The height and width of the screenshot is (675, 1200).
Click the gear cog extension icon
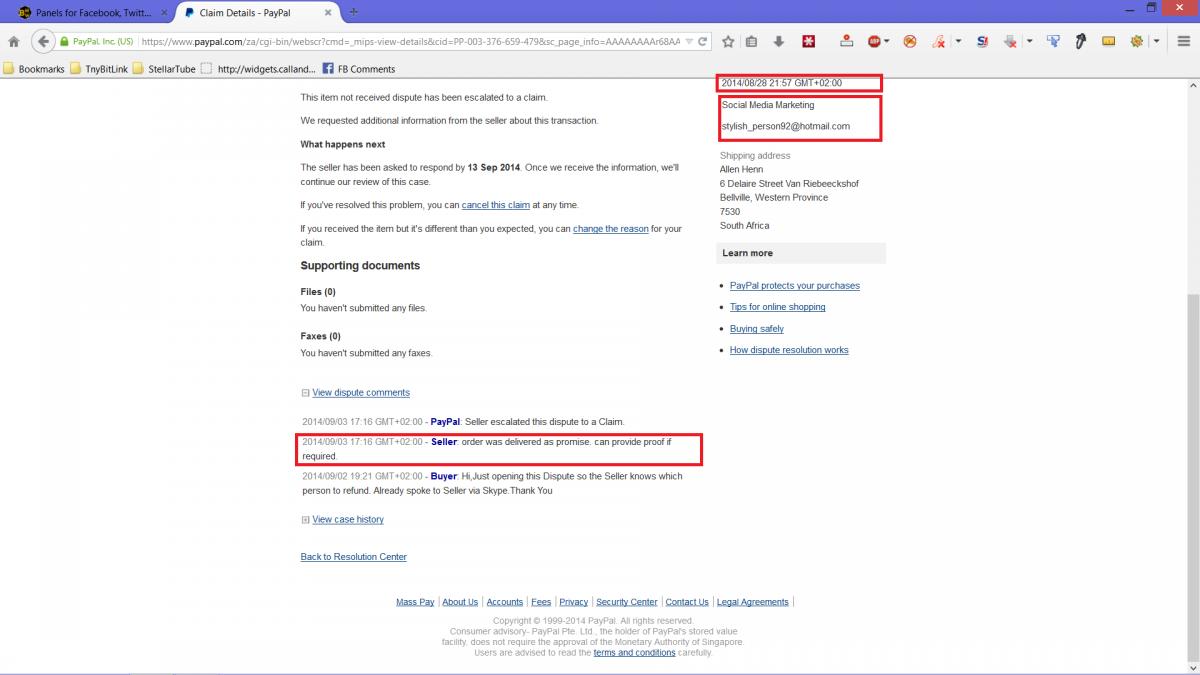(x=1137, y=42)
